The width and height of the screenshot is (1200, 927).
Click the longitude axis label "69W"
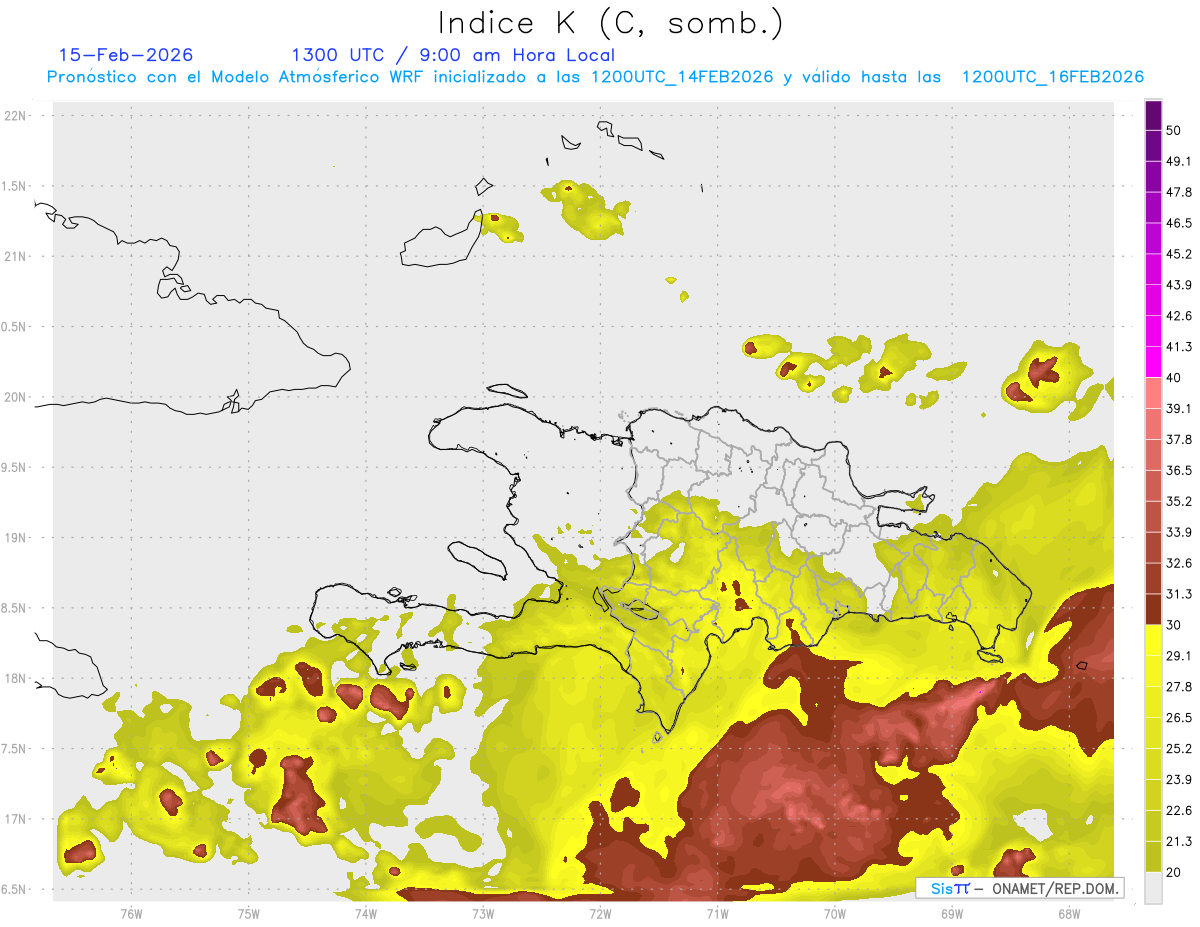click(952, 914)
